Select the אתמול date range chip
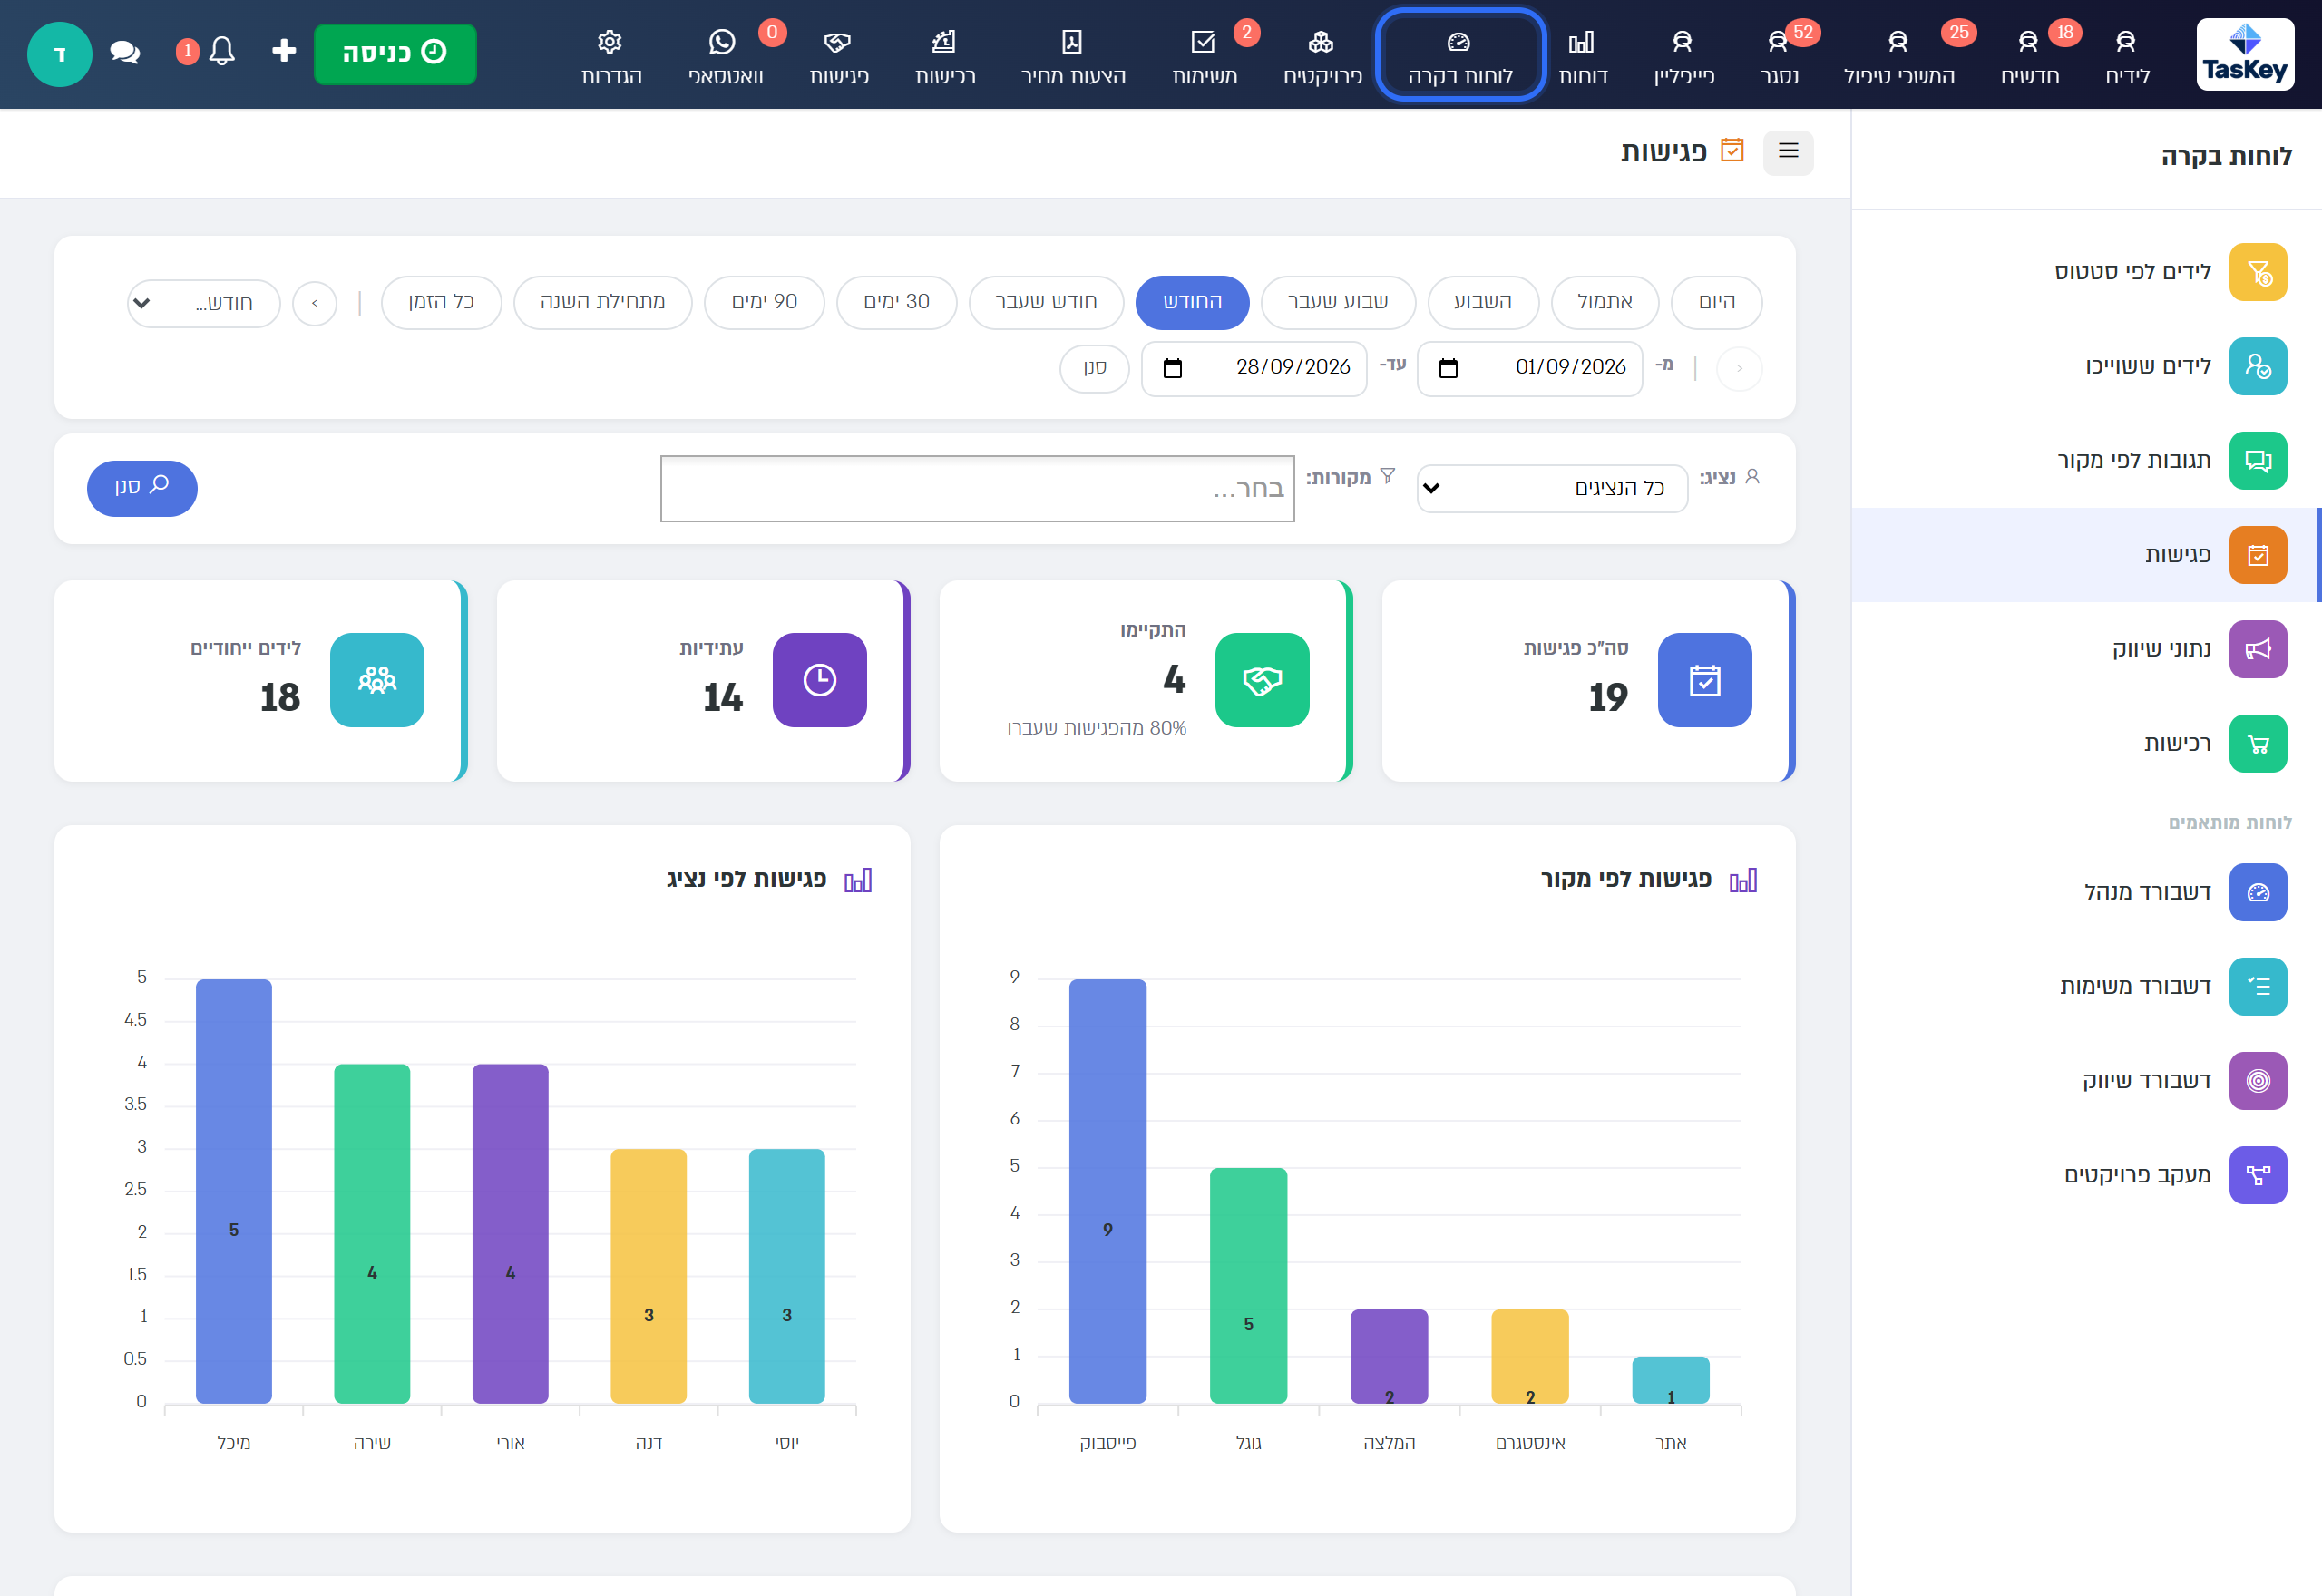 [1604, 302]
